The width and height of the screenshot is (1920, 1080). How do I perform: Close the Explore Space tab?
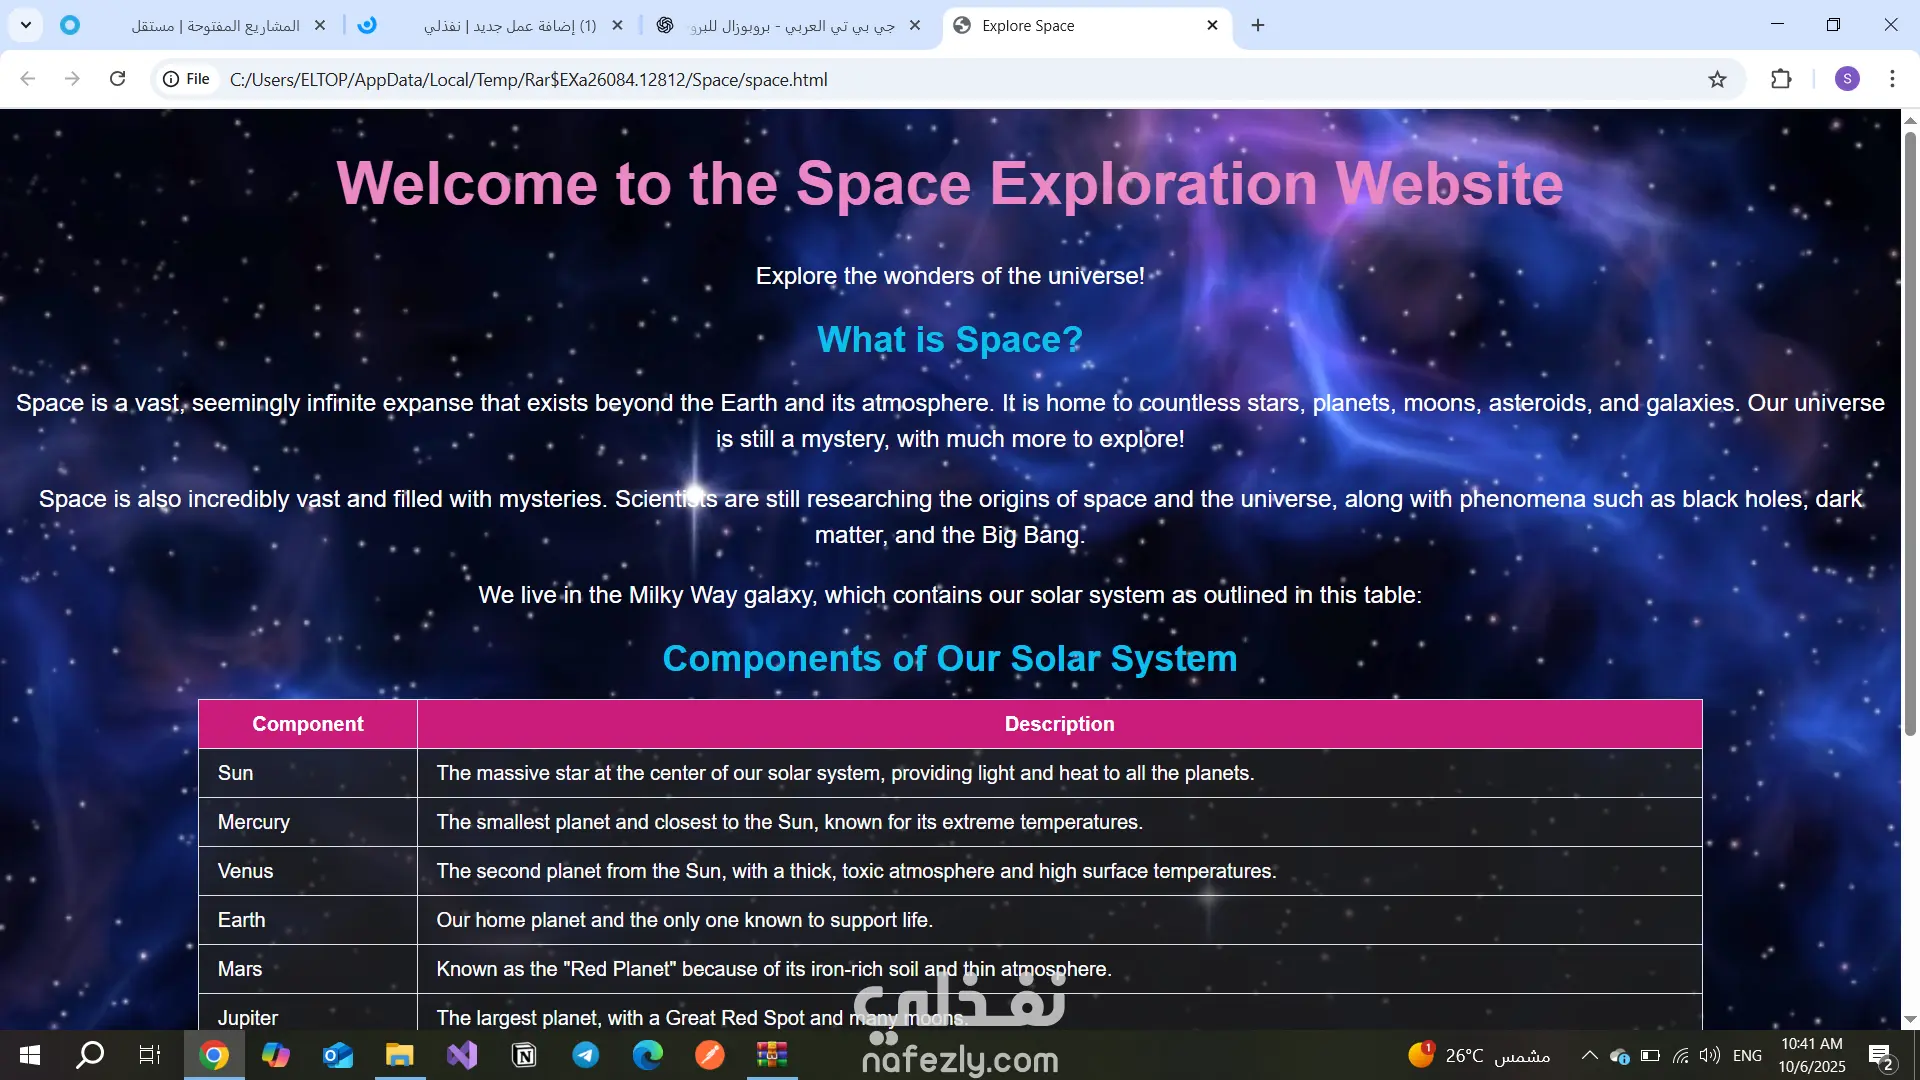click(1212, 25)
